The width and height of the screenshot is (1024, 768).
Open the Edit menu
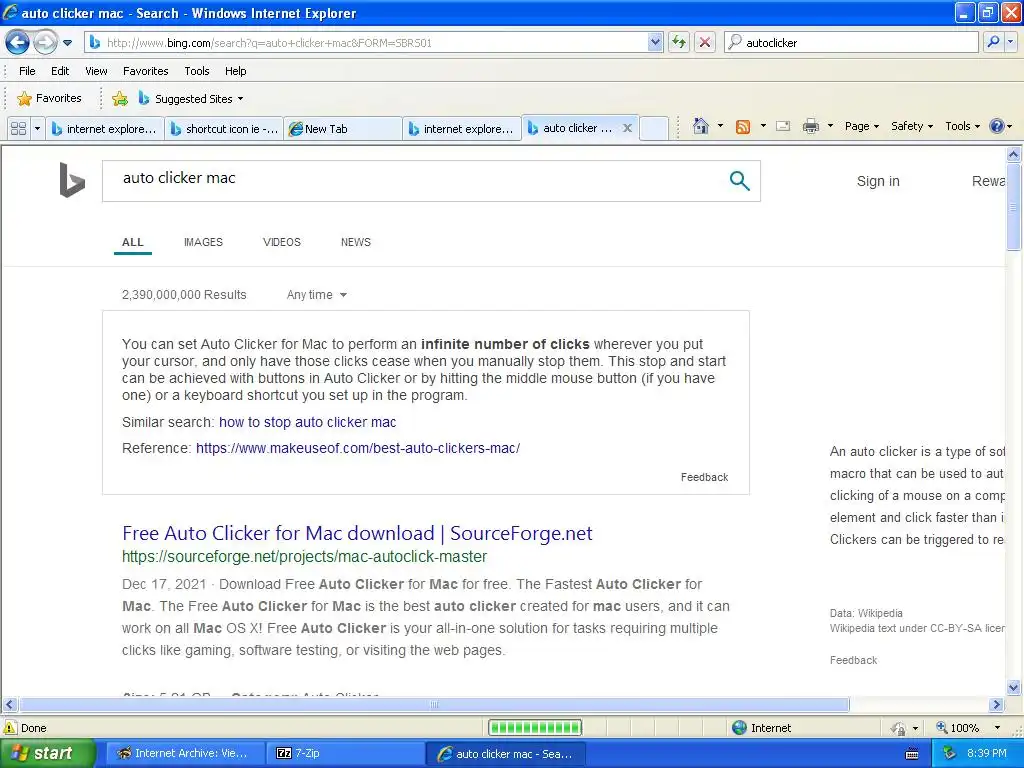[59, 71]
